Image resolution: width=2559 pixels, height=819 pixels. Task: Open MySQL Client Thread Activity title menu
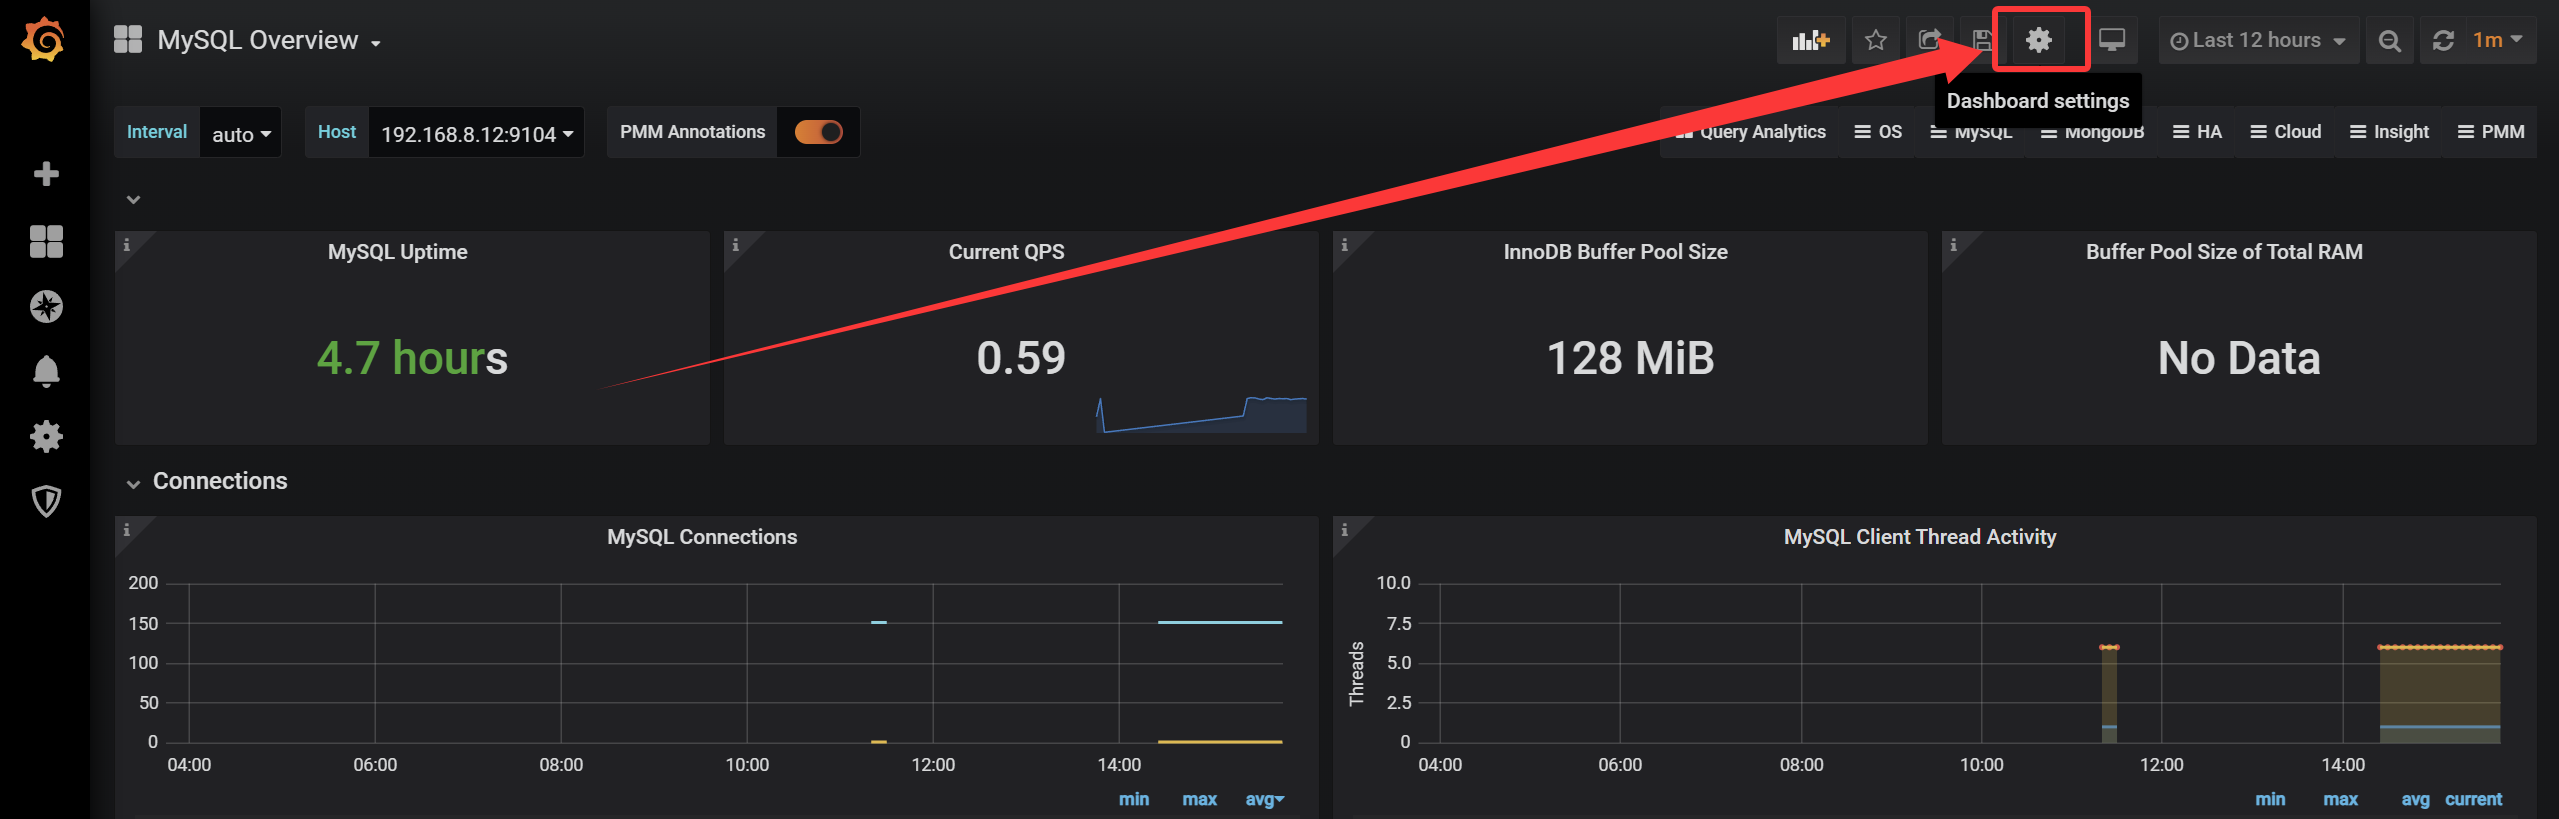pos(1920,537)
